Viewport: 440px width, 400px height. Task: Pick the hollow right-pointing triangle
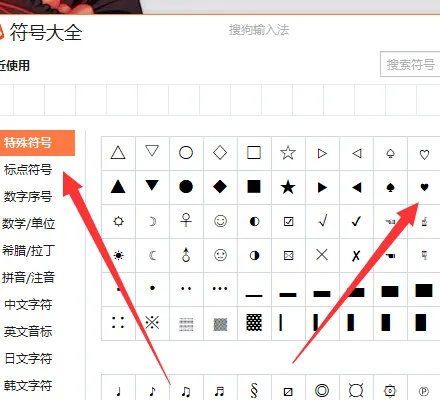pos(322,153)
